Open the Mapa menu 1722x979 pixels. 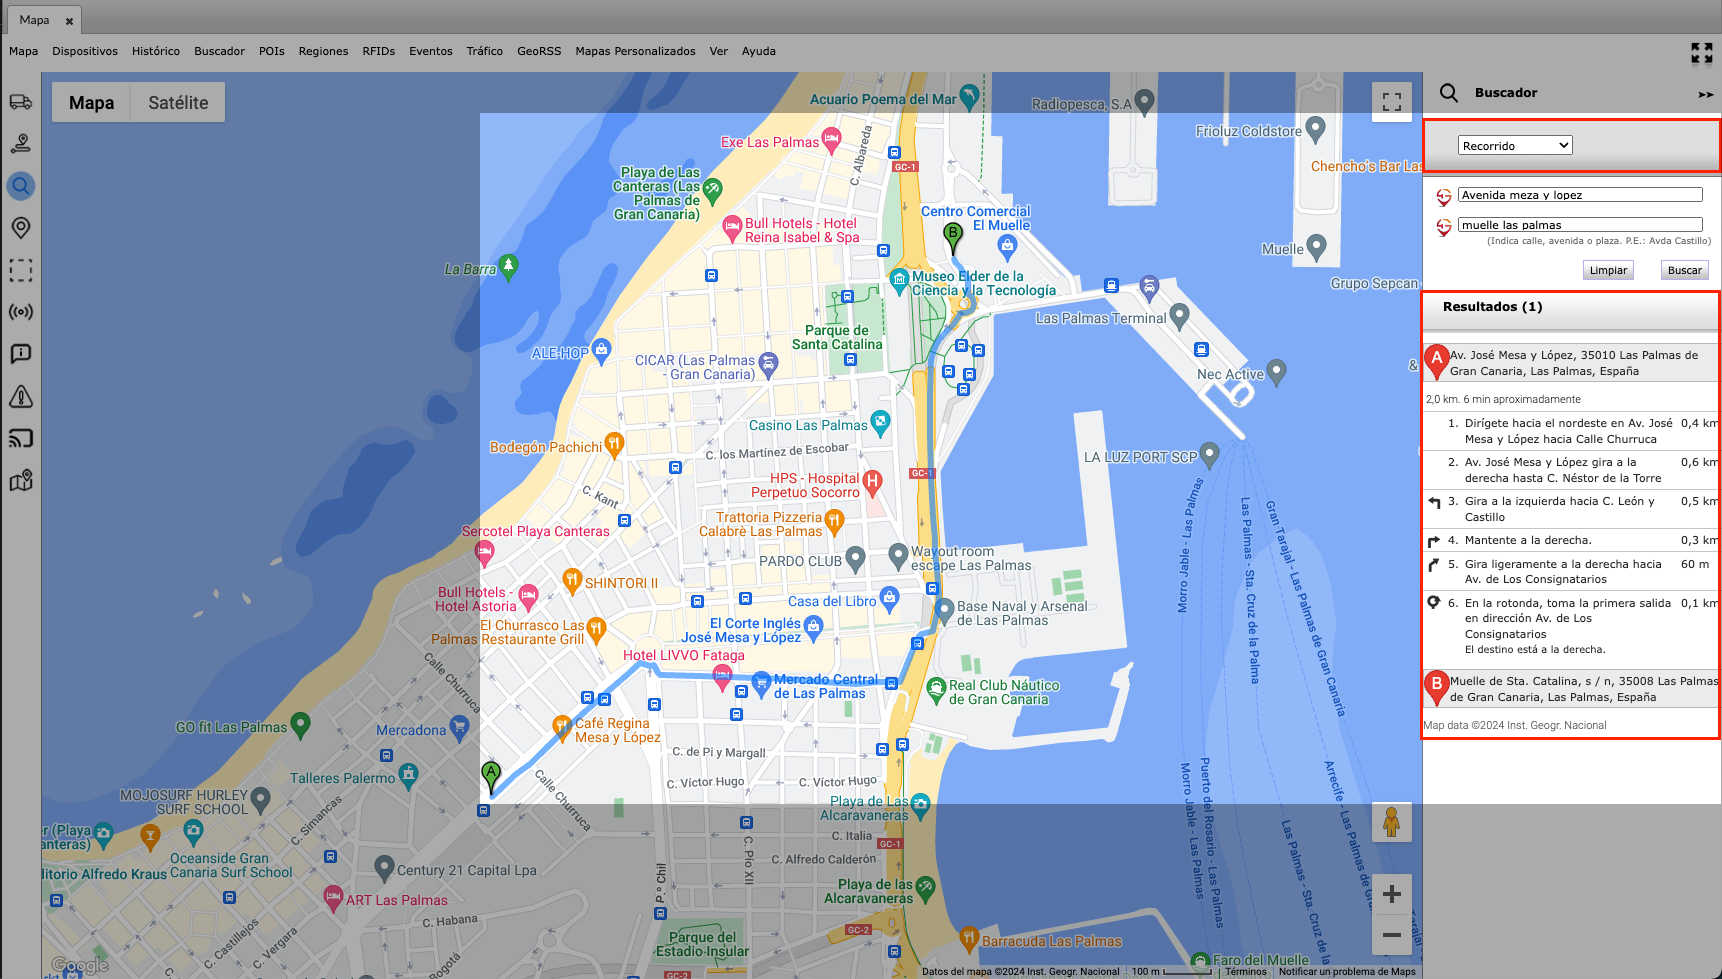click(24, 51)
